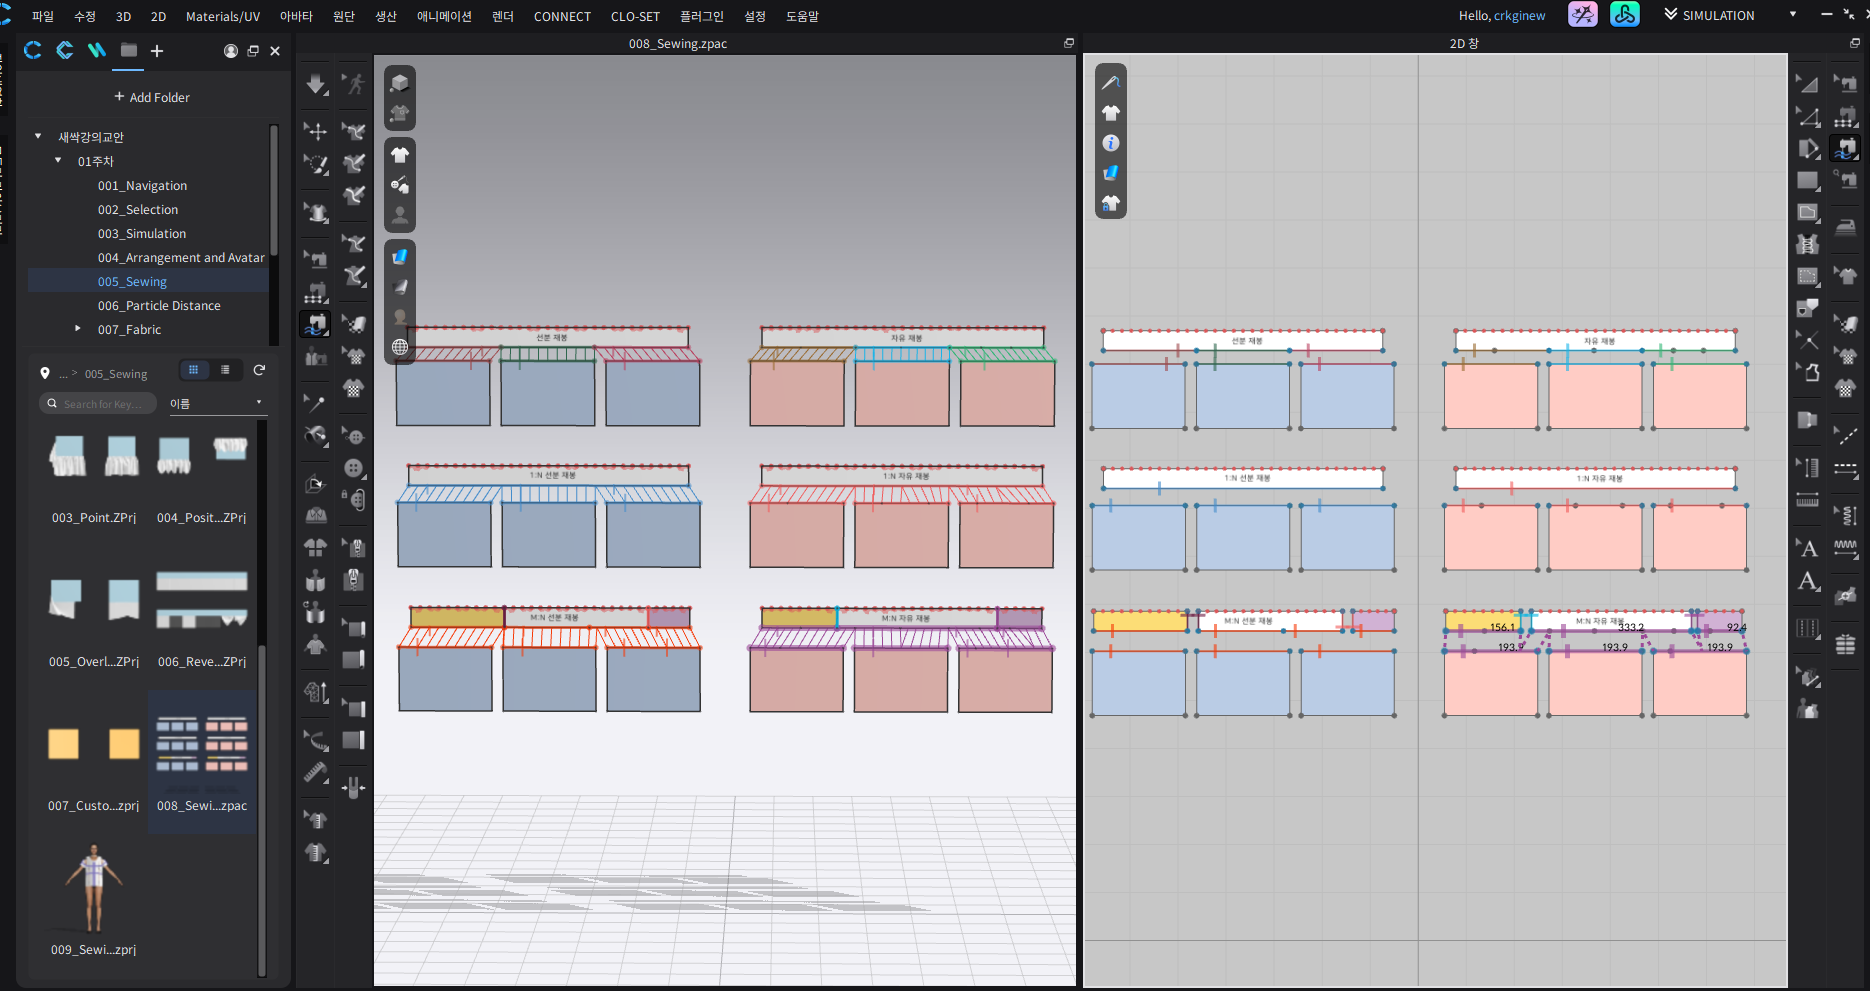Click the refresh icon in library panel
Viewport: 1870px width, 991px height.
(x=259, y=370)
